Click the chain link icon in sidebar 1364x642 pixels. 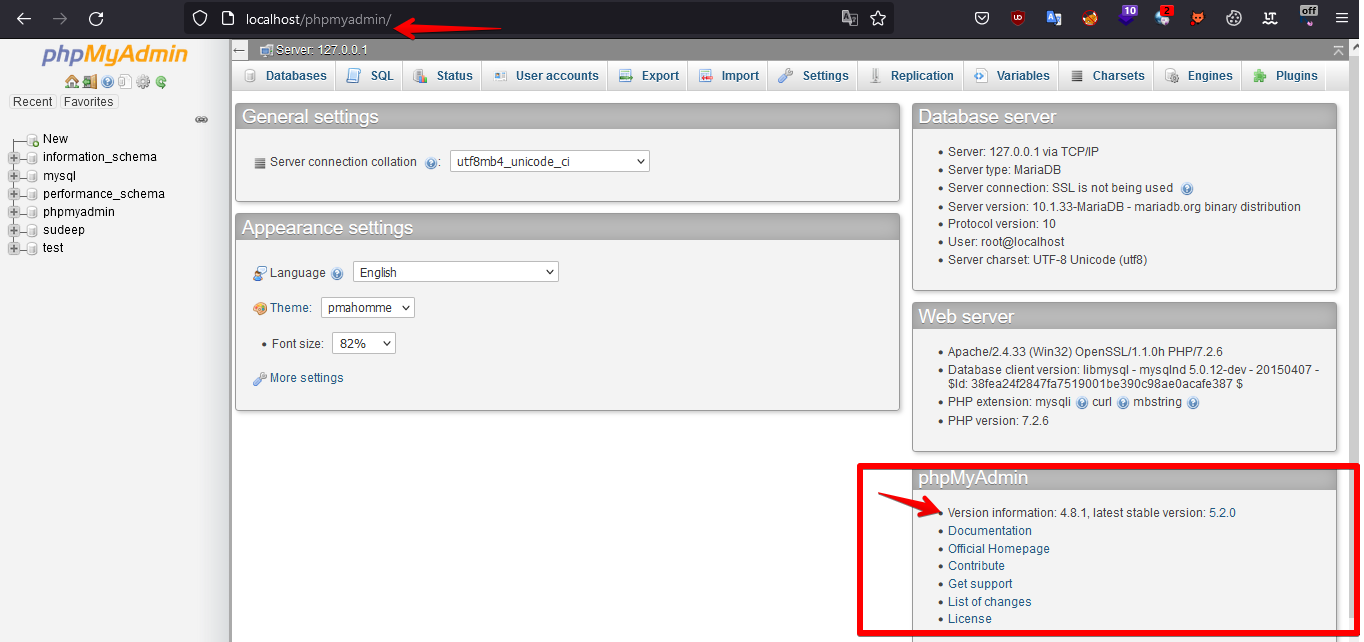201,119
